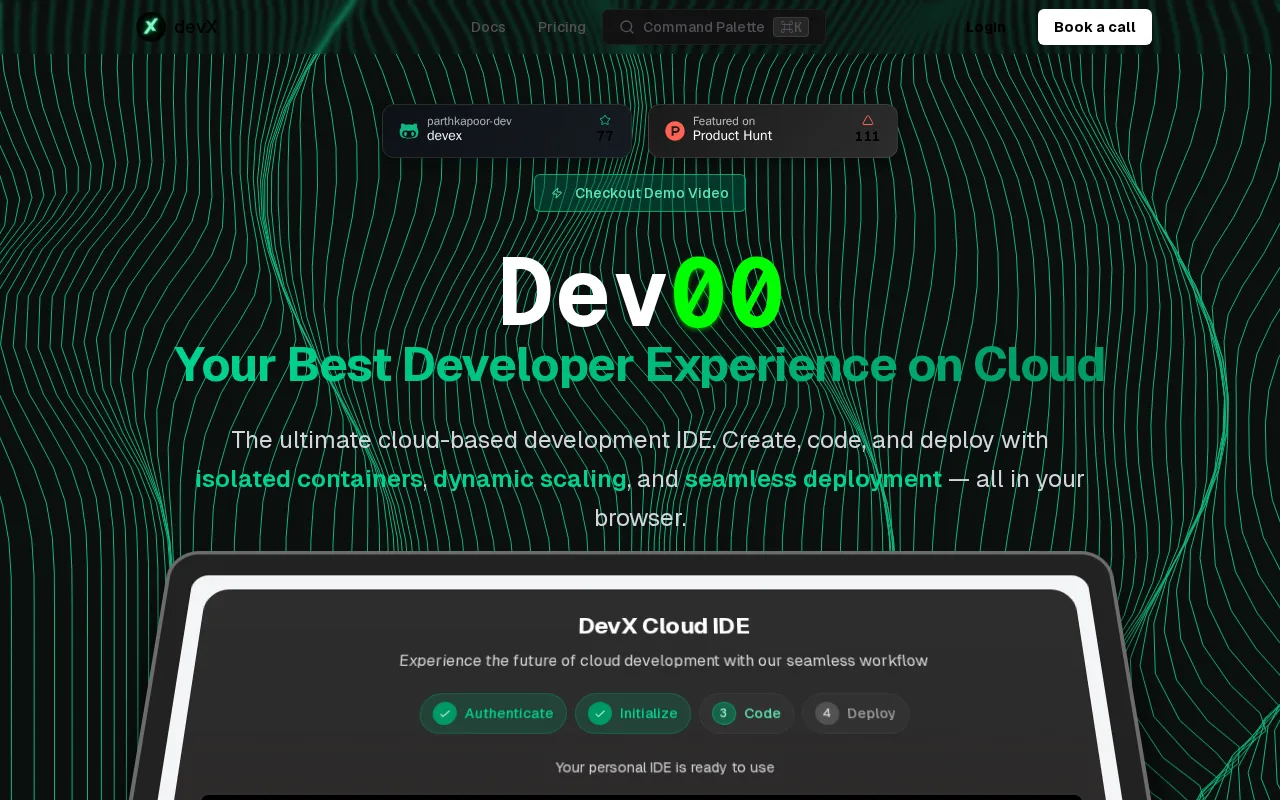The height and width of the screenshot is (800, 1280).
Task: Click the step 3 number badge
Action: pyautogui.click(x=724, y=713)
